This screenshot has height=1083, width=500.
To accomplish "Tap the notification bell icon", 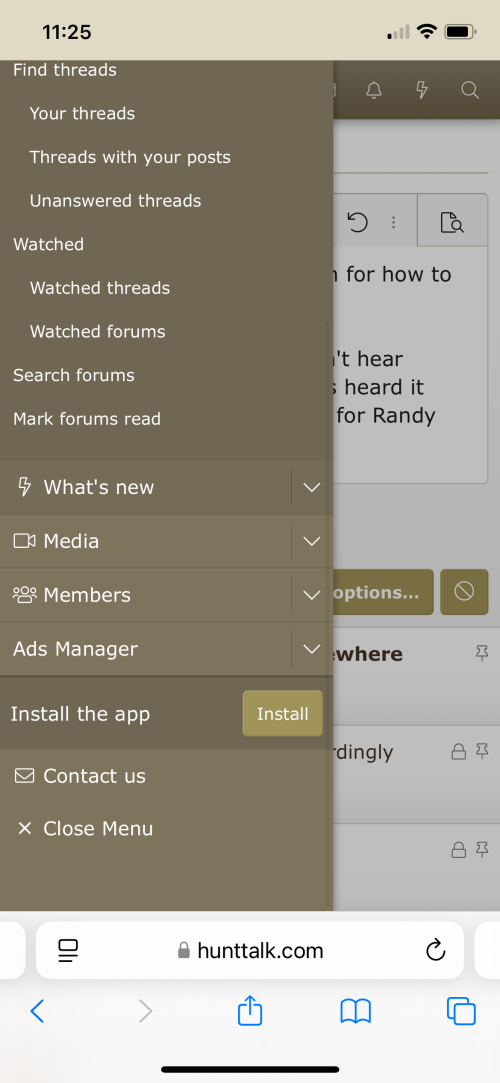I will point(374,90).
